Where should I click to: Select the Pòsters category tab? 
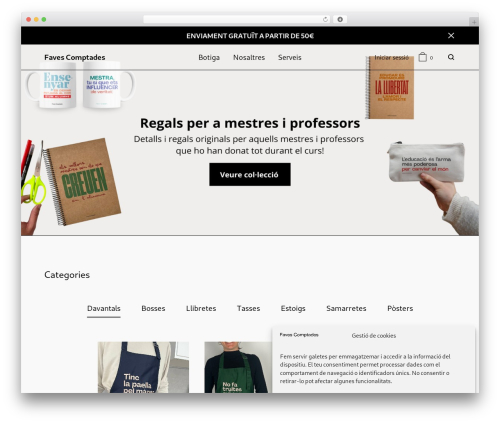(x=400, y=308)
